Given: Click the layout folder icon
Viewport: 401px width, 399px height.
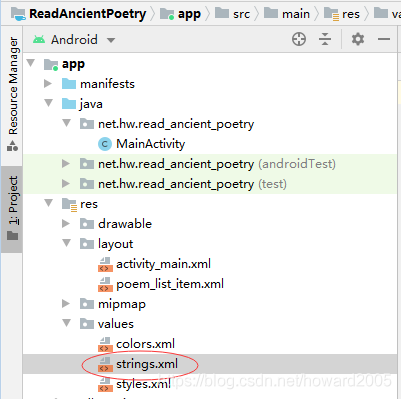Looking at the screenshot, I should click(x=87, y=244).
